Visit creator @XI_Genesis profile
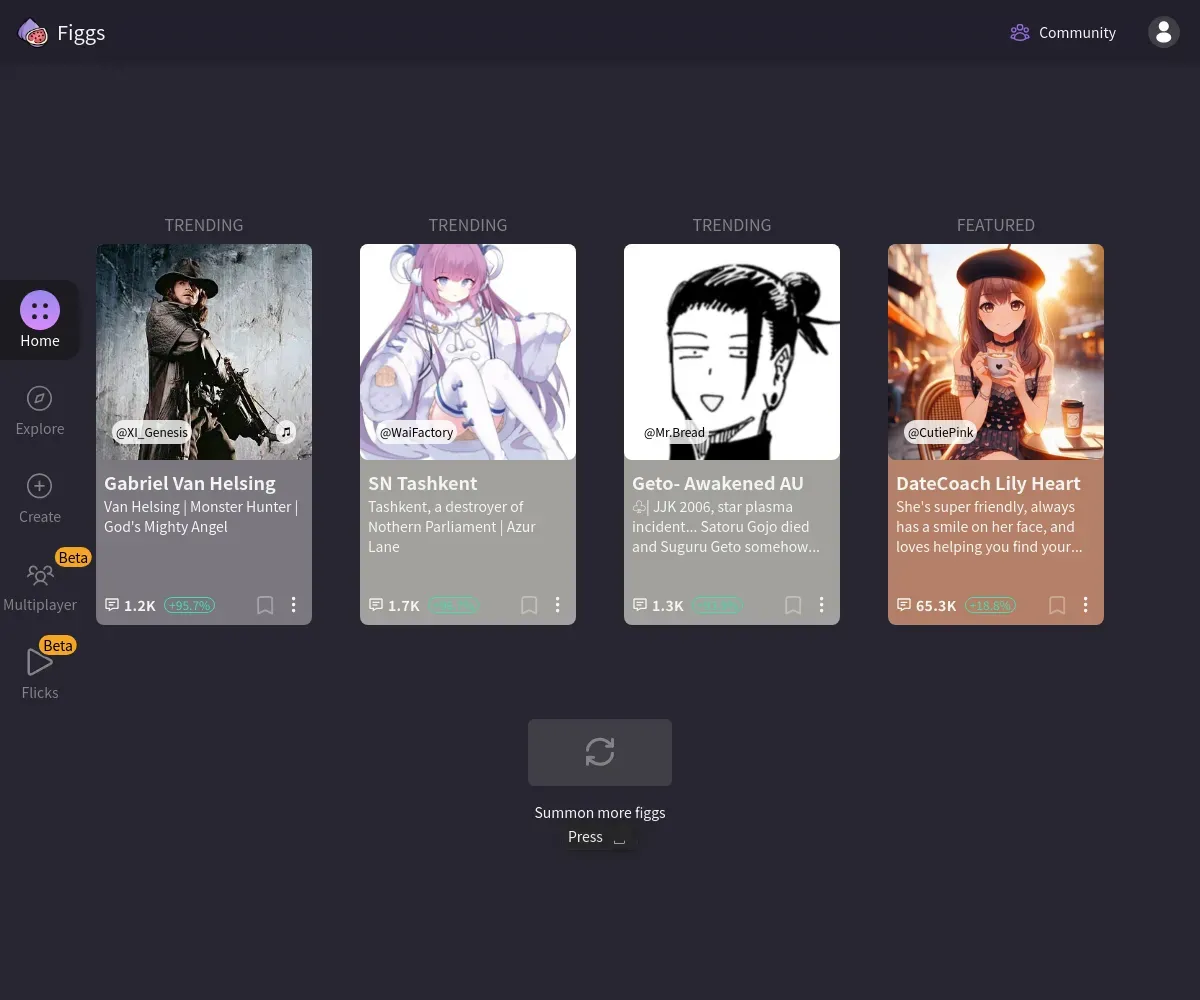 (152, 433)
